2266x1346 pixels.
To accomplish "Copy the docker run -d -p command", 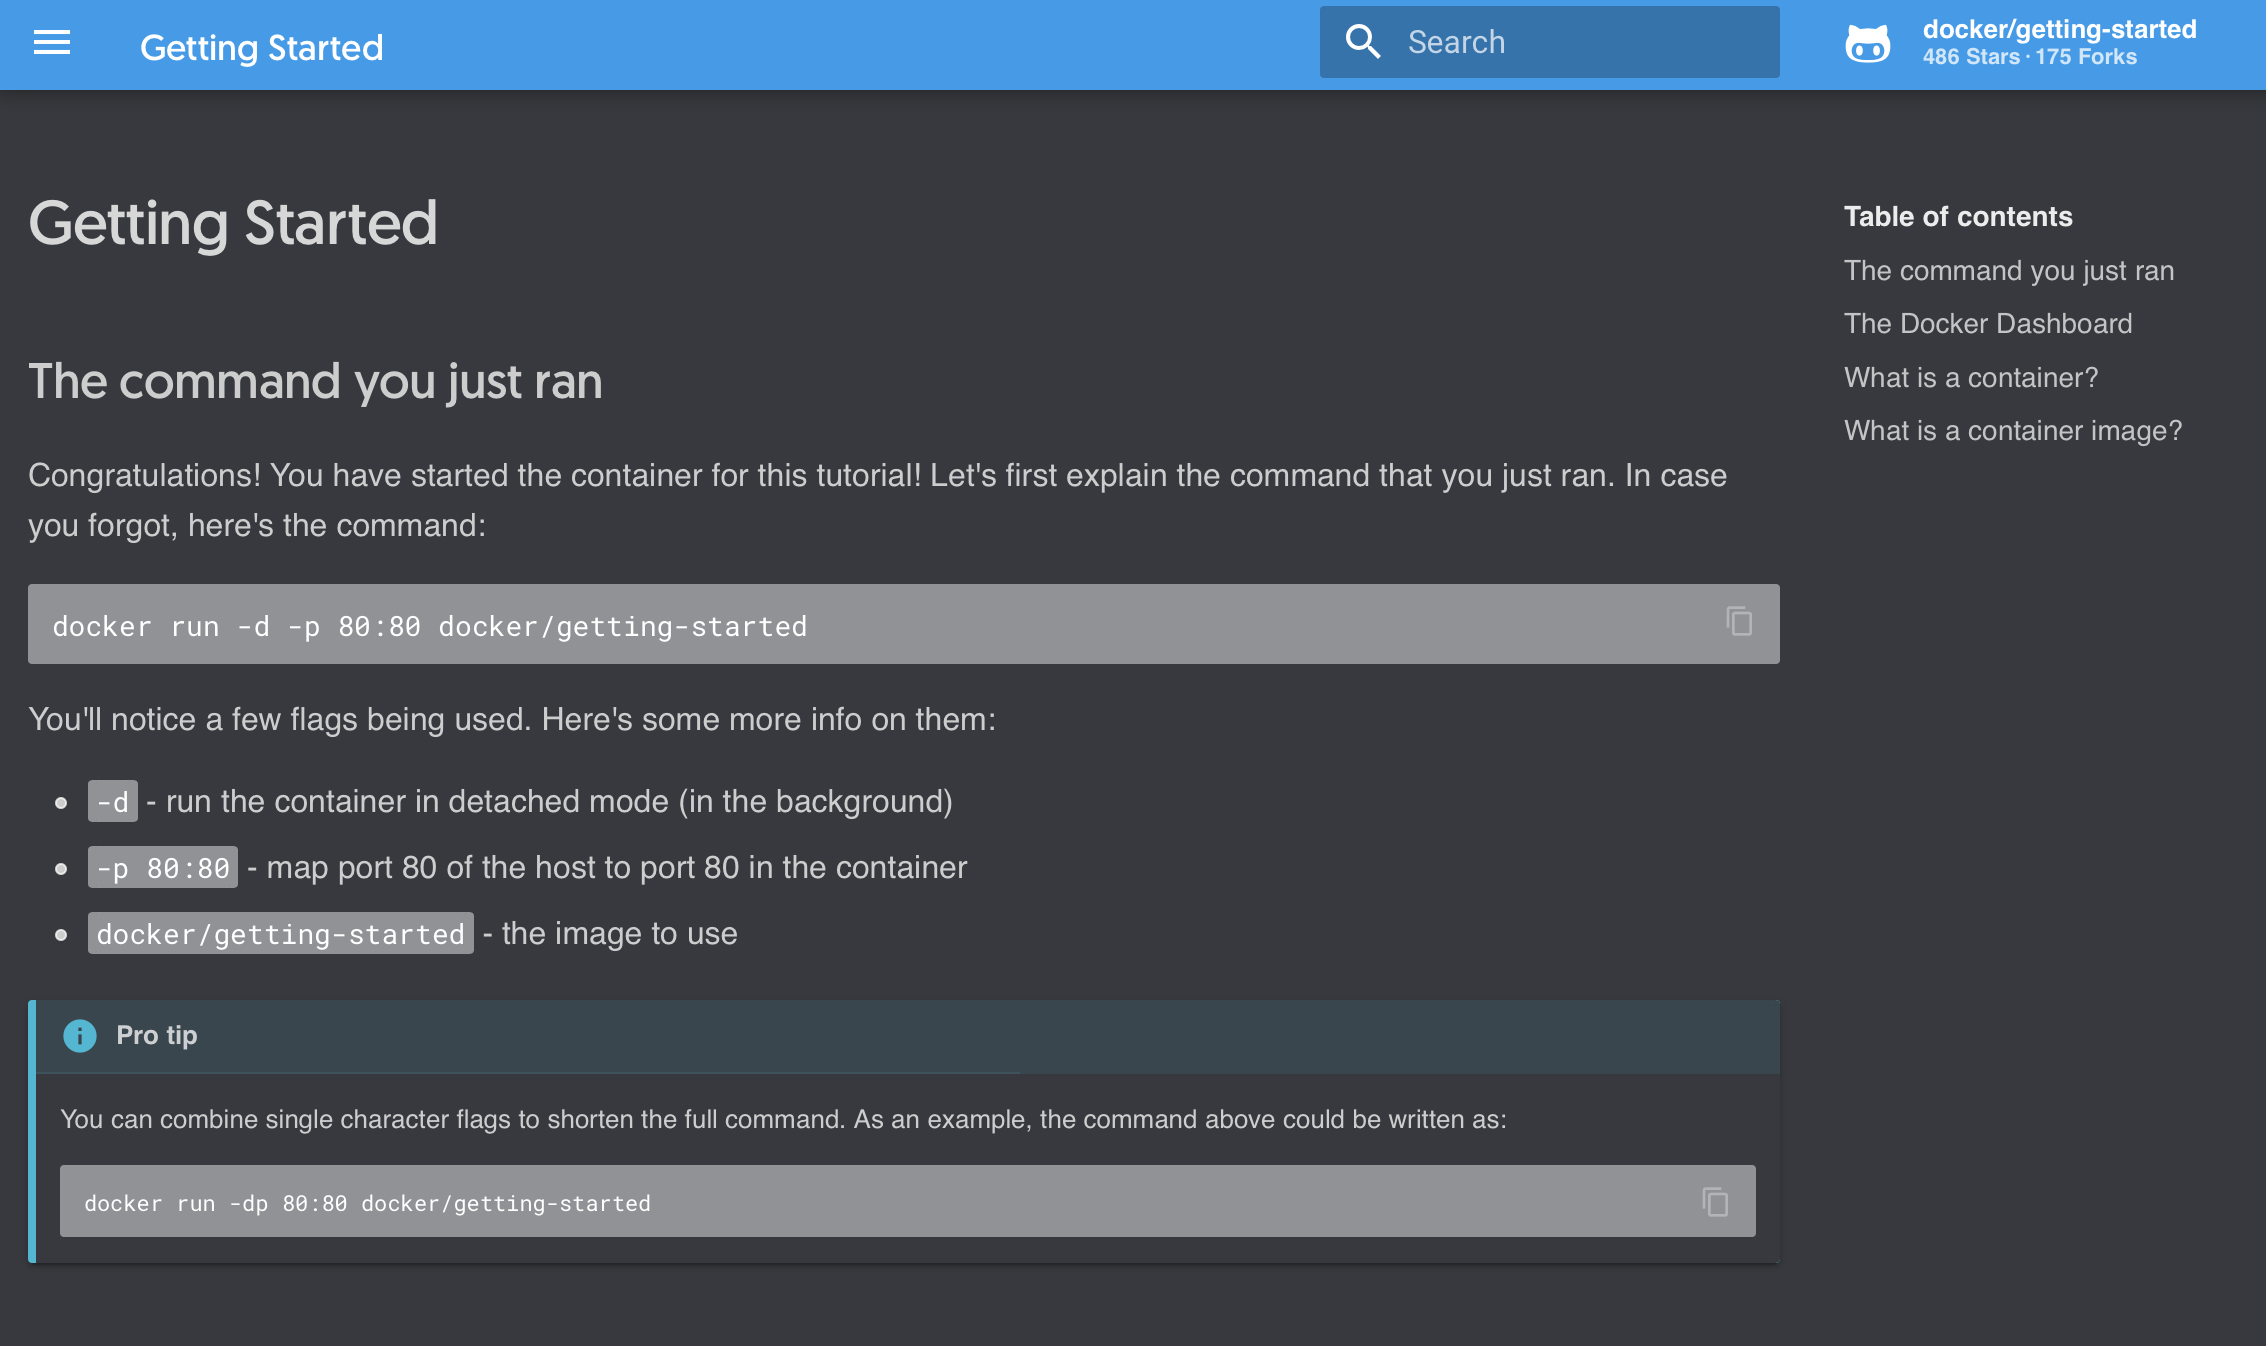I will tap(1739, 622).
